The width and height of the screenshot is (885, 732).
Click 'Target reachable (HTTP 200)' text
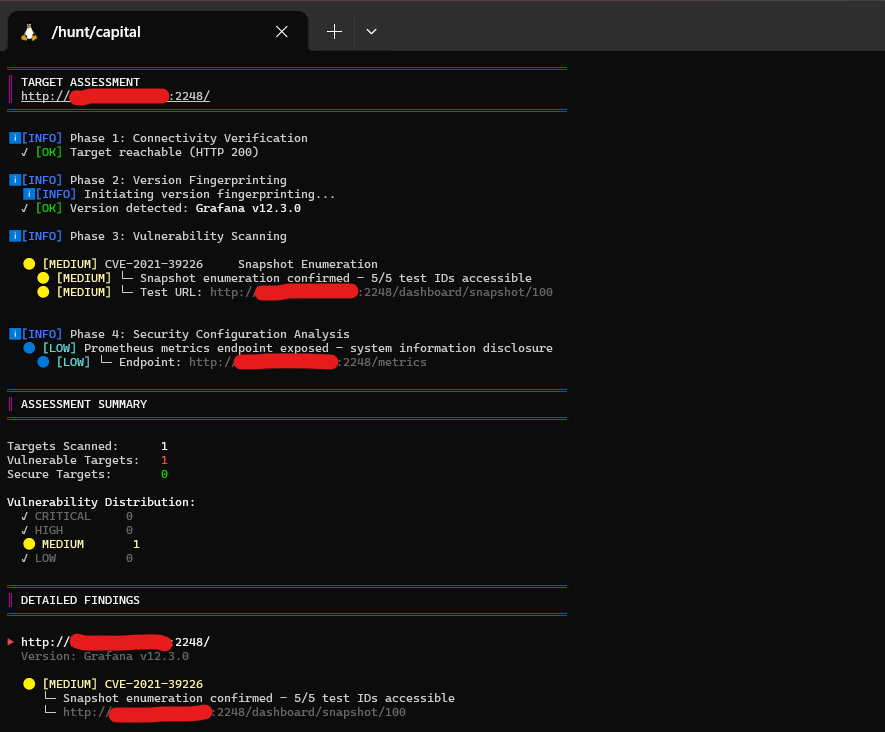[x=164, y=152]
